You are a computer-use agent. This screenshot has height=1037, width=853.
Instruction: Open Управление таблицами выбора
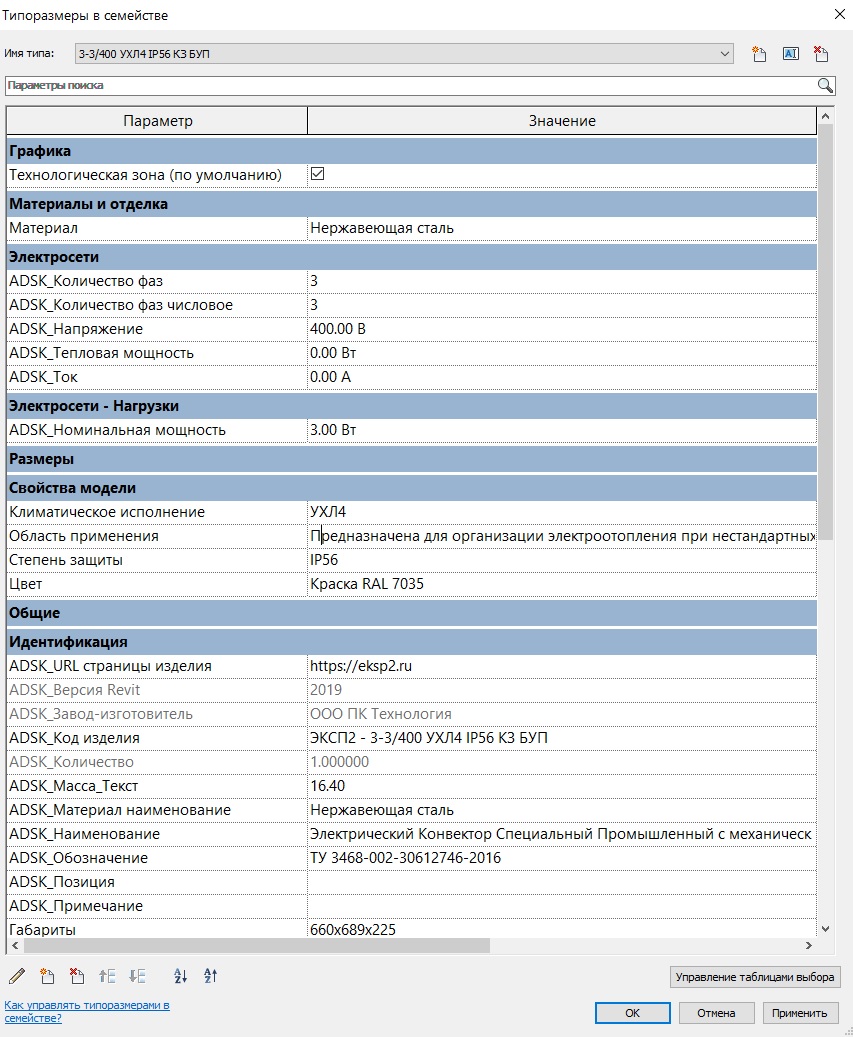(x=755, y=977)
